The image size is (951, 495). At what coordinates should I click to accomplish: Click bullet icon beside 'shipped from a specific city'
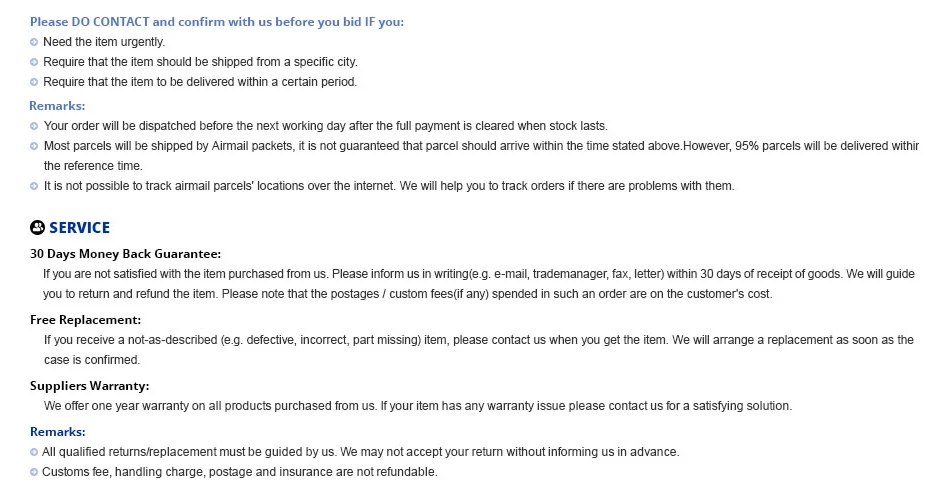[34, 62]
